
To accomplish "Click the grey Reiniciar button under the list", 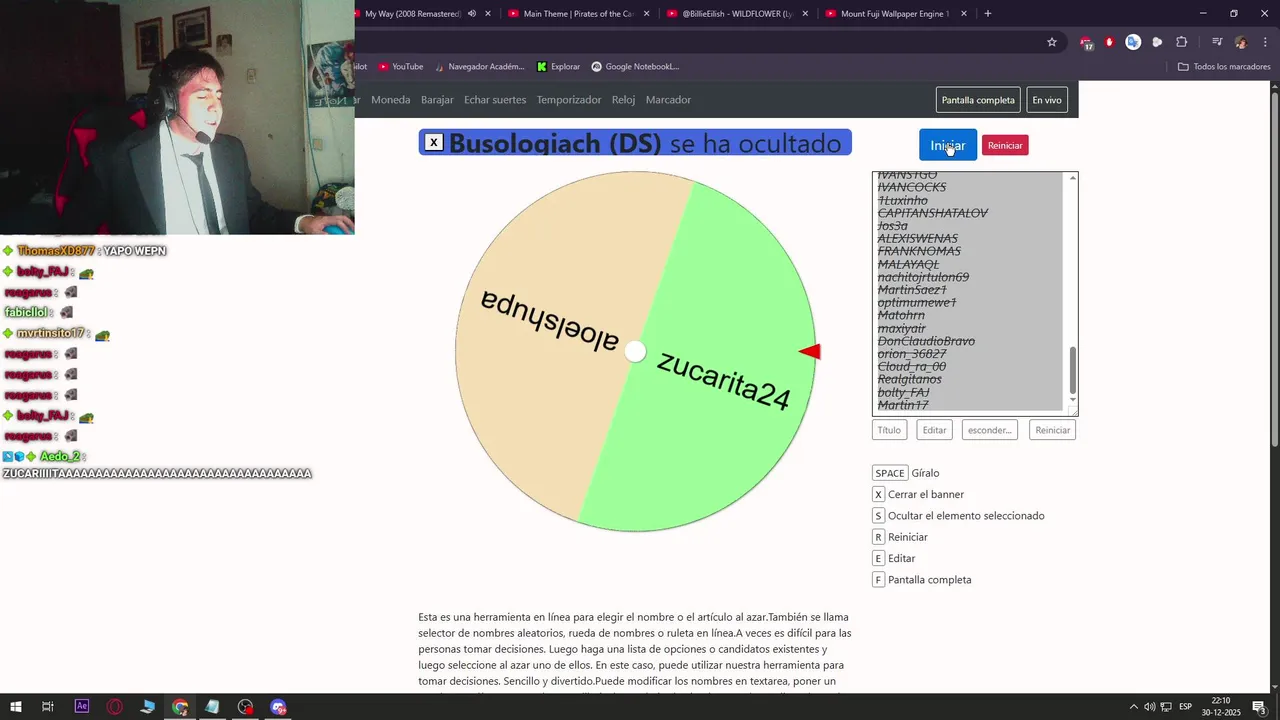I will (x=1052, y=430).
